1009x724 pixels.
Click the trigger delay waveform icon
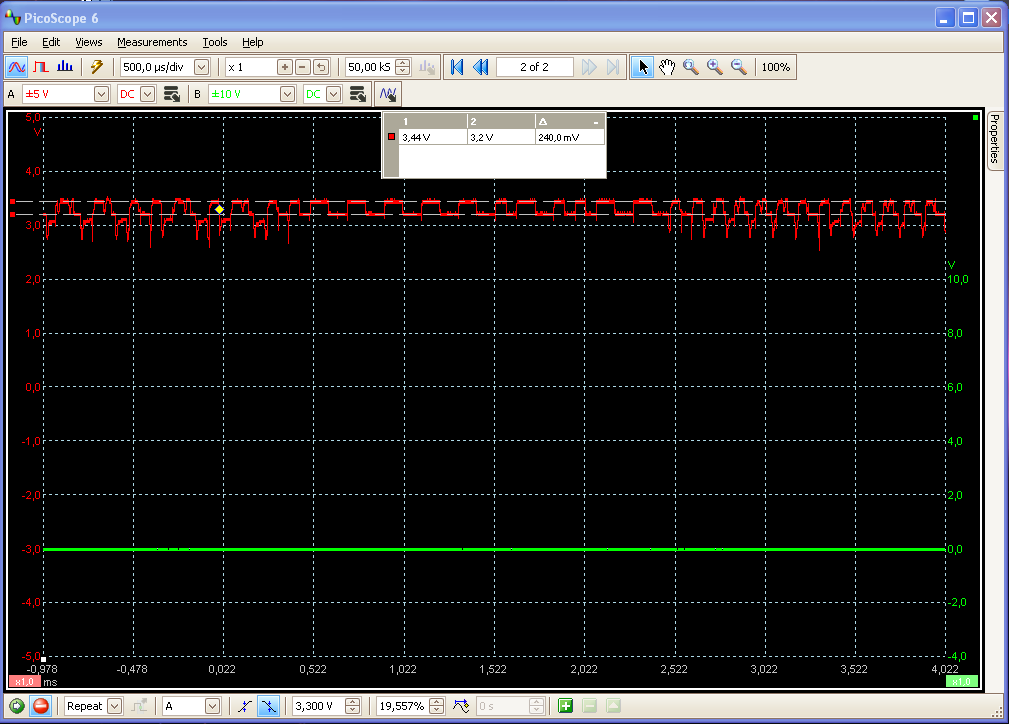coord(461,706)
